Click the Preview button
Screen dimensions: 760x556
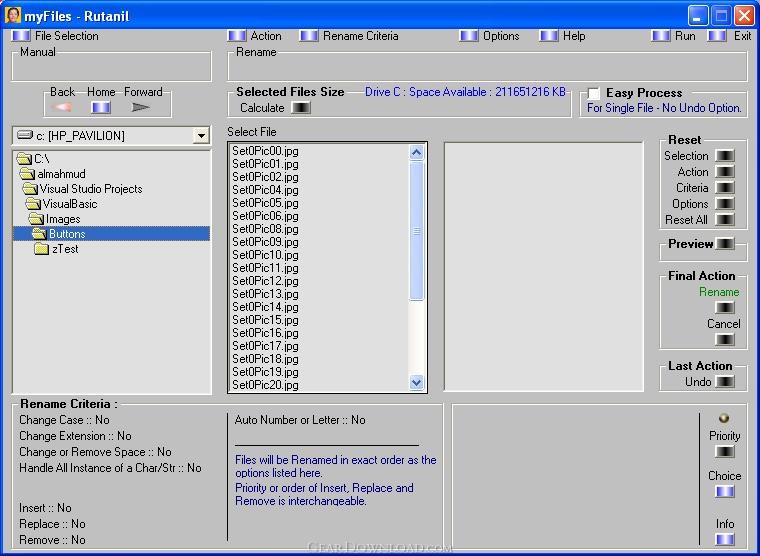pyautogui.click(x=725, y=243)
